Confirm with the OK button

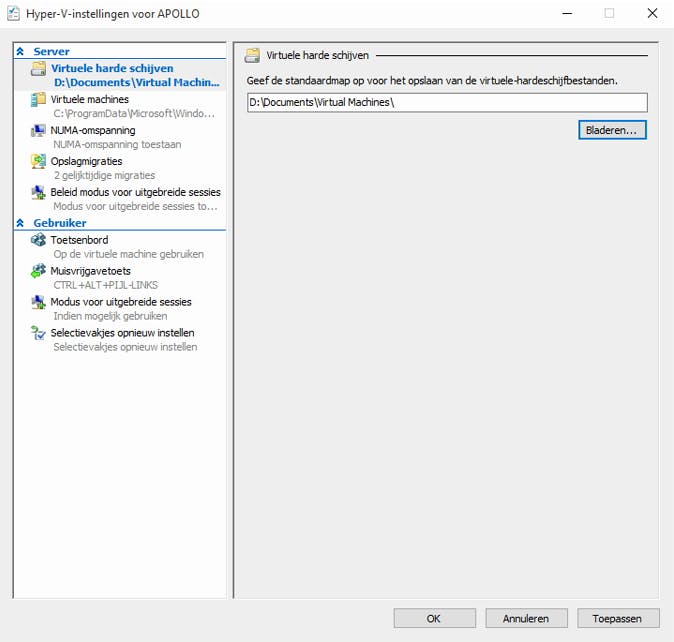[x=435, y=618]
